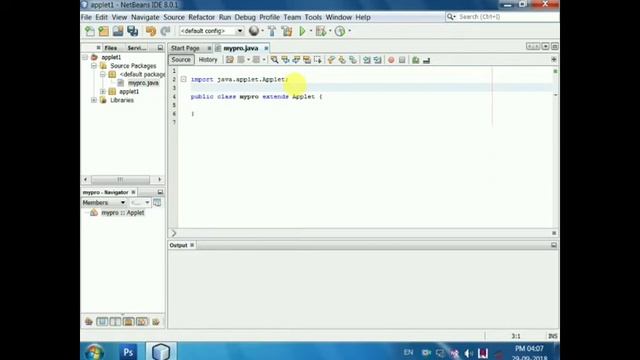Click Shift Line Right editor icon

(378, 60)
